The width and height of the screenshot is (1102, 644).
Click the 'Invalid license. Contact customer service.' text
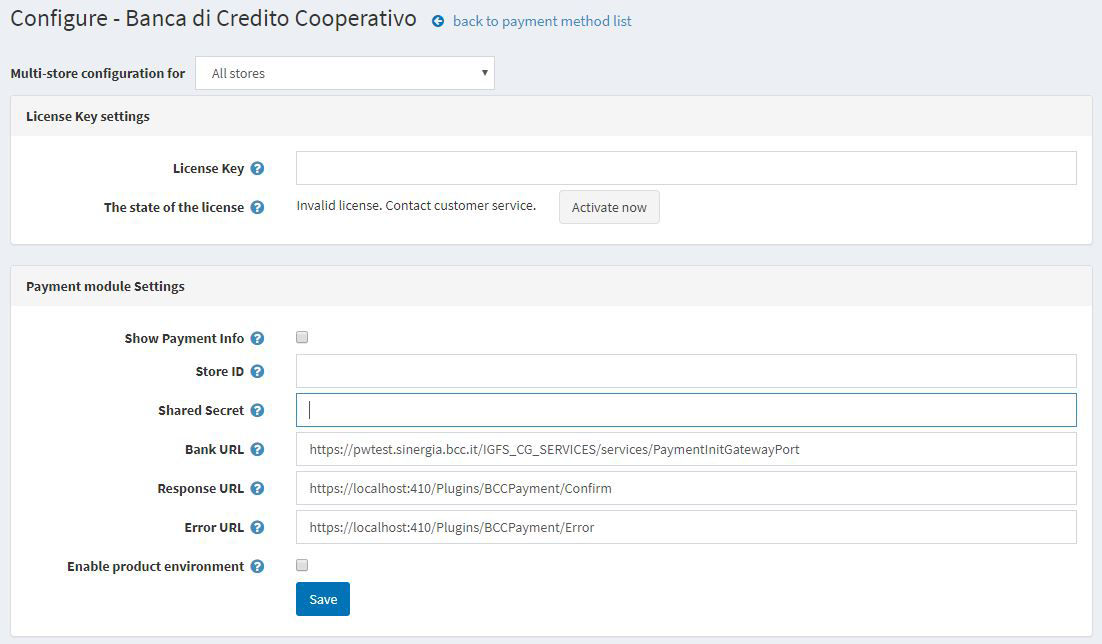[416, 206]
